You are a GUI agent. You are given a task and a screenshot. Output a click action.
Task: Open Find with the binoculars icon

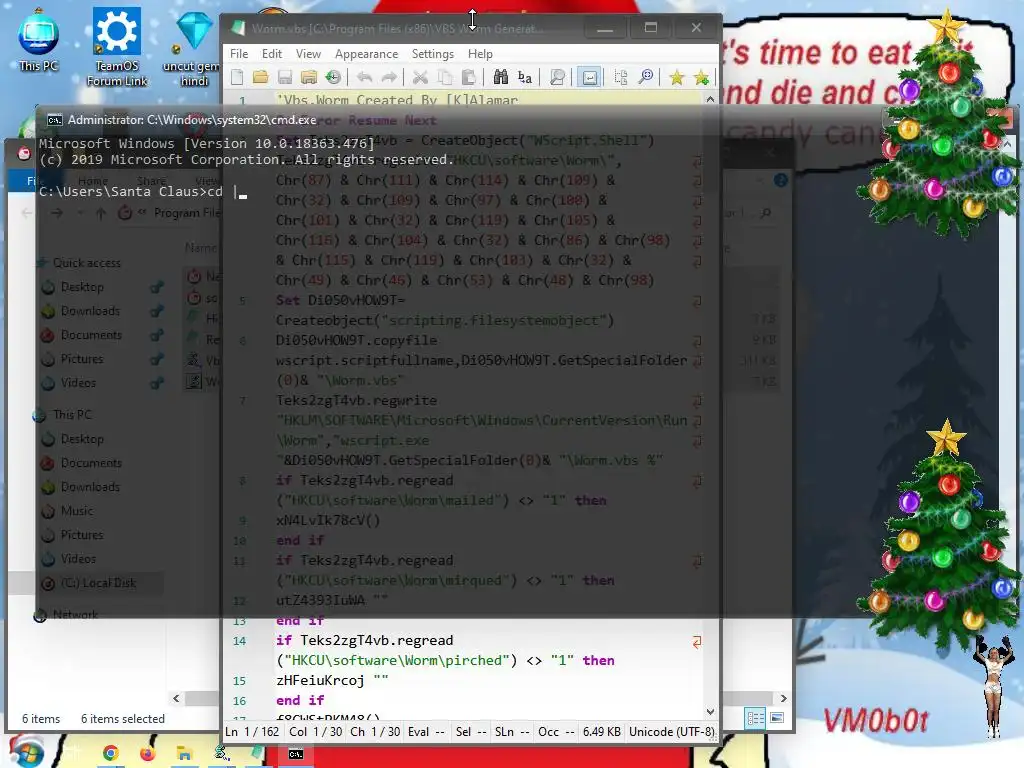click(500, 78)
